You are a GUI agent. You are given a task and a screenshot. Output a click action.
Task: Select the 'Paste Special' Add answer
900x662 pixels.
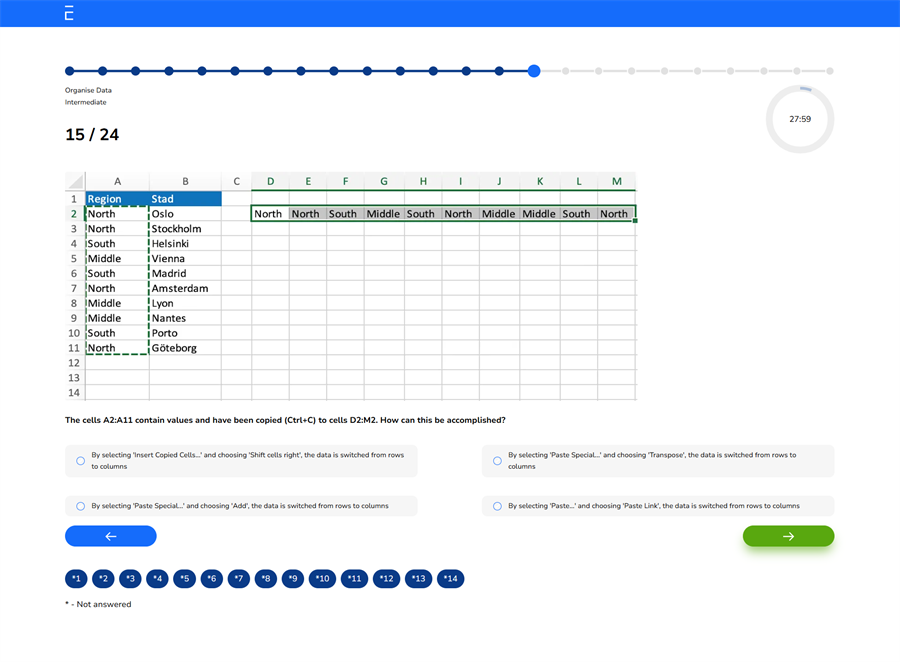point(81,506)
